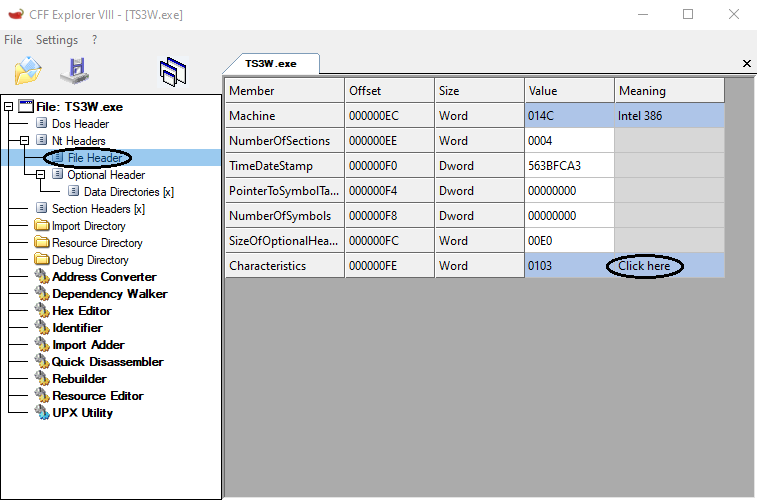757x500 pixels.
Task: Click the Identifier tool icon
Action: click(42, 327)
